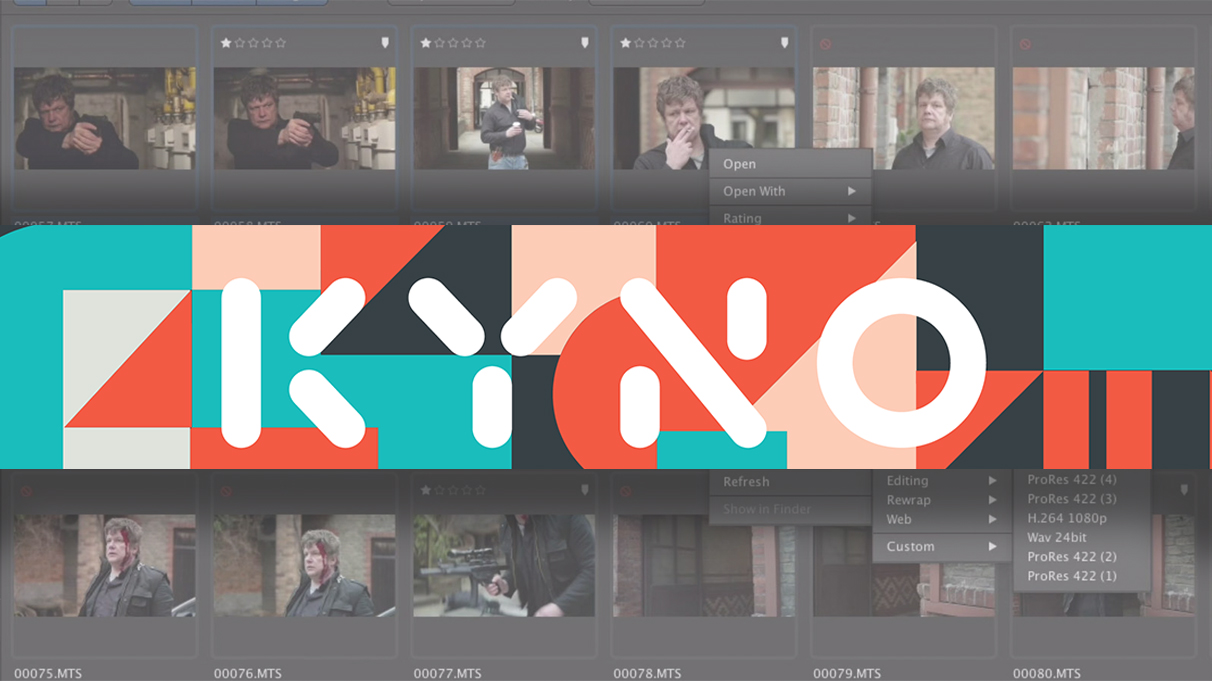Image resolution: width=1212 pixels, height=682 pixels.
Task: Click the marker tag on the starred pistol-aiming clip
Action: (385, 43)
